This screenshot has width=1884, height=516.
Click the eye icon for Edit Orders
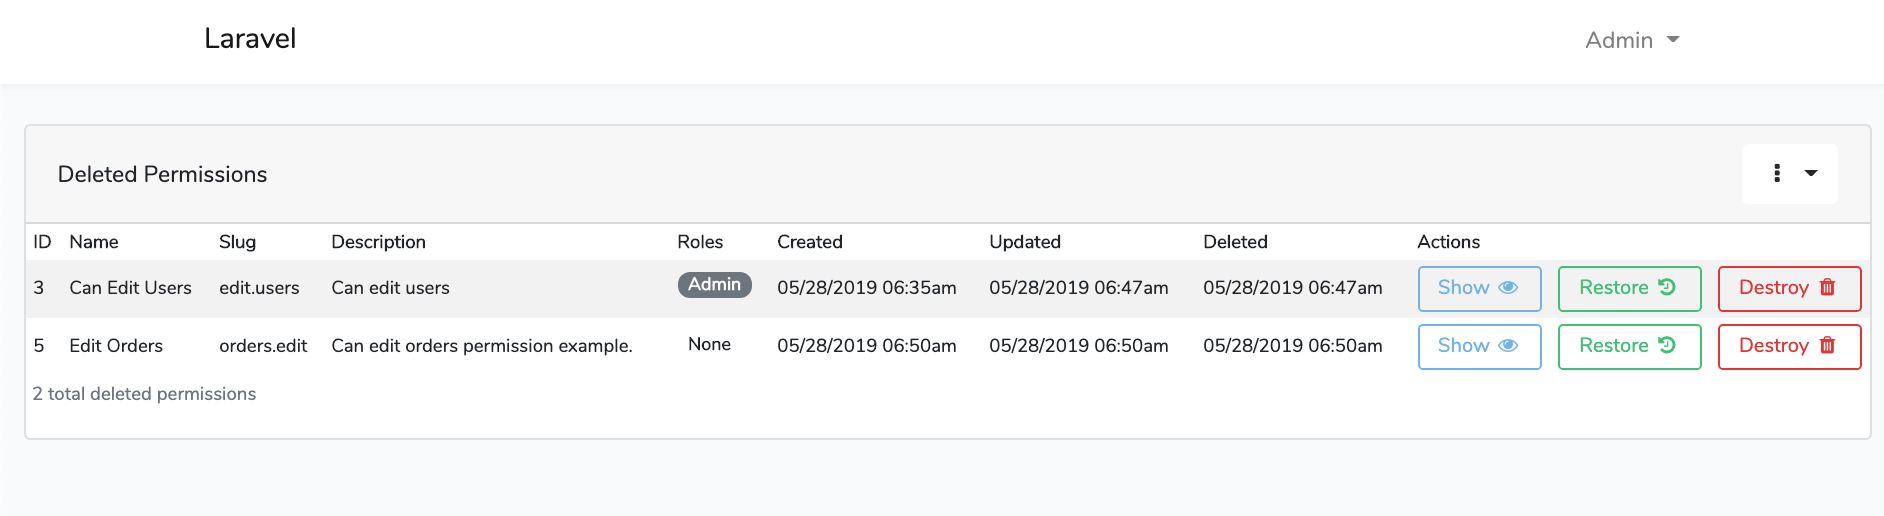click(1508, 346)
